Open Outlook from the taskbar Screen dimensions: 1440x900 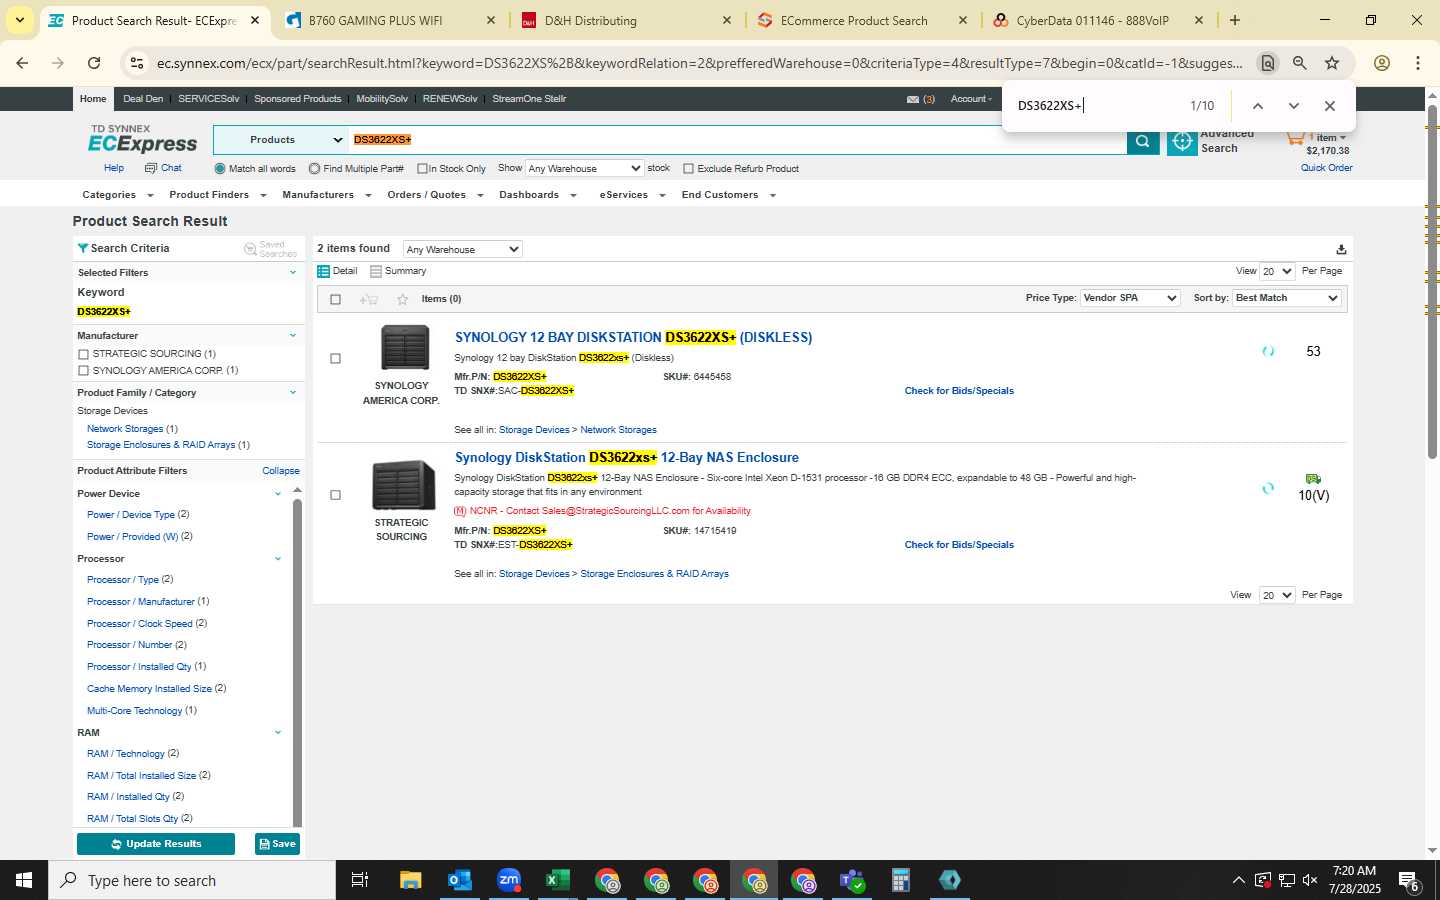click(460, 880)
